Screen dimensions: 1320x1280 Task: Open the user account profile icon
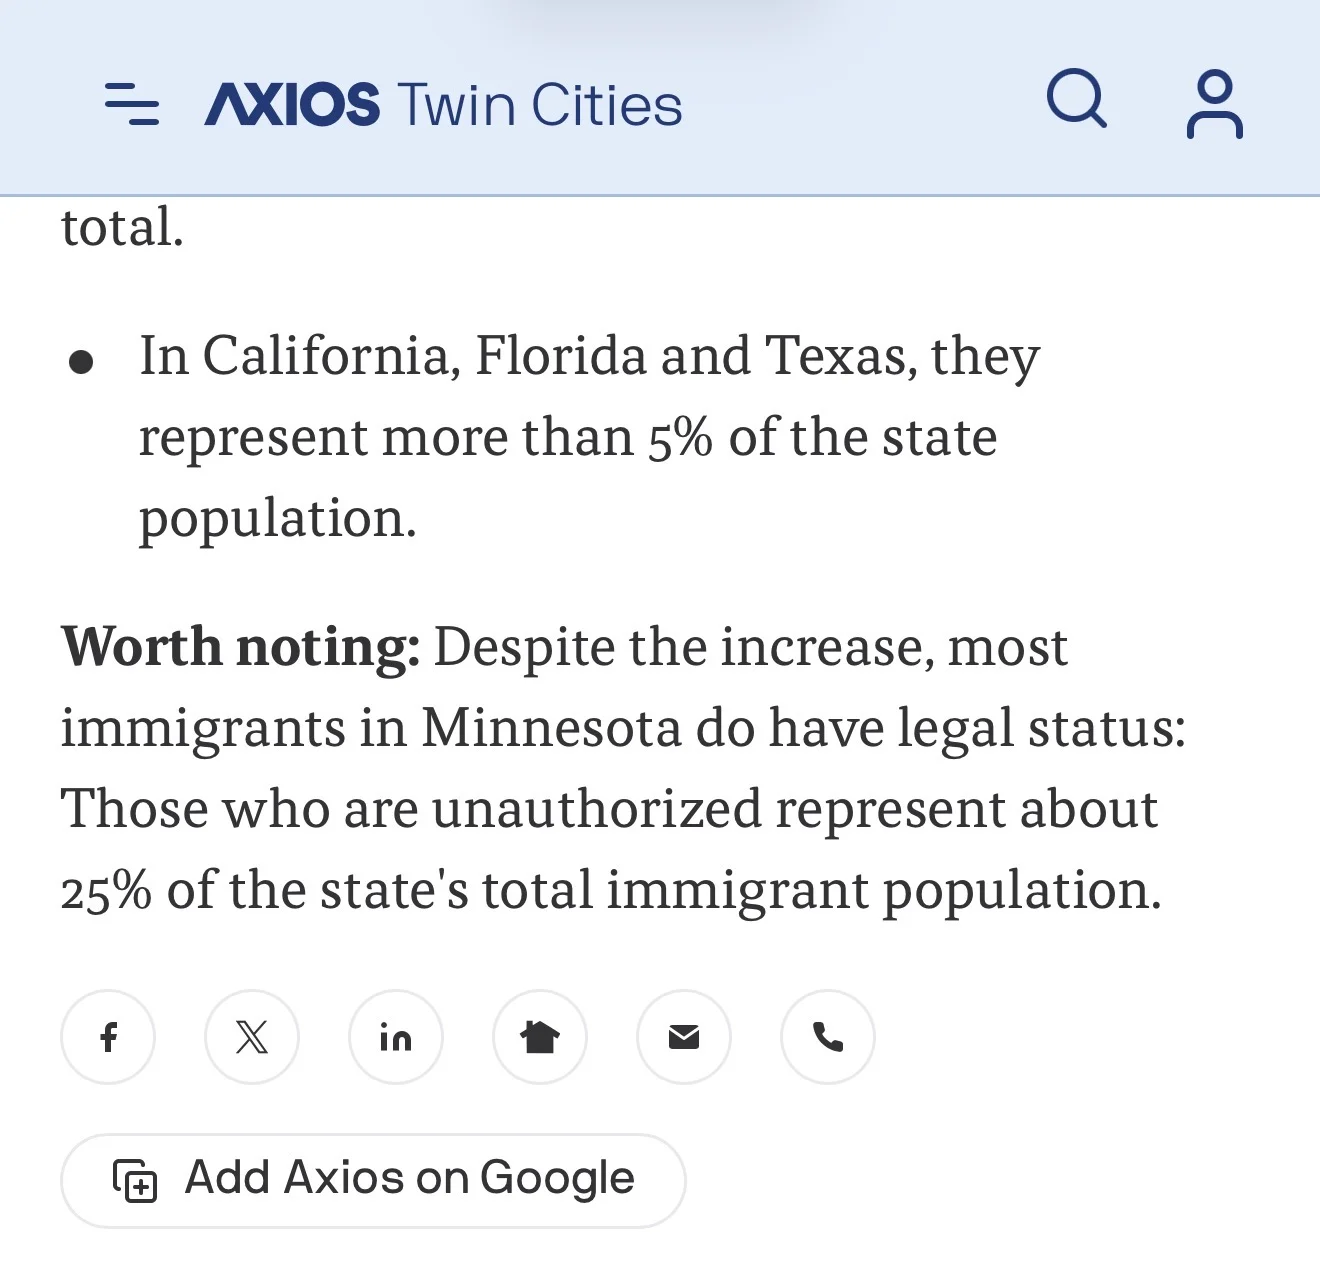coord(1214,103)
